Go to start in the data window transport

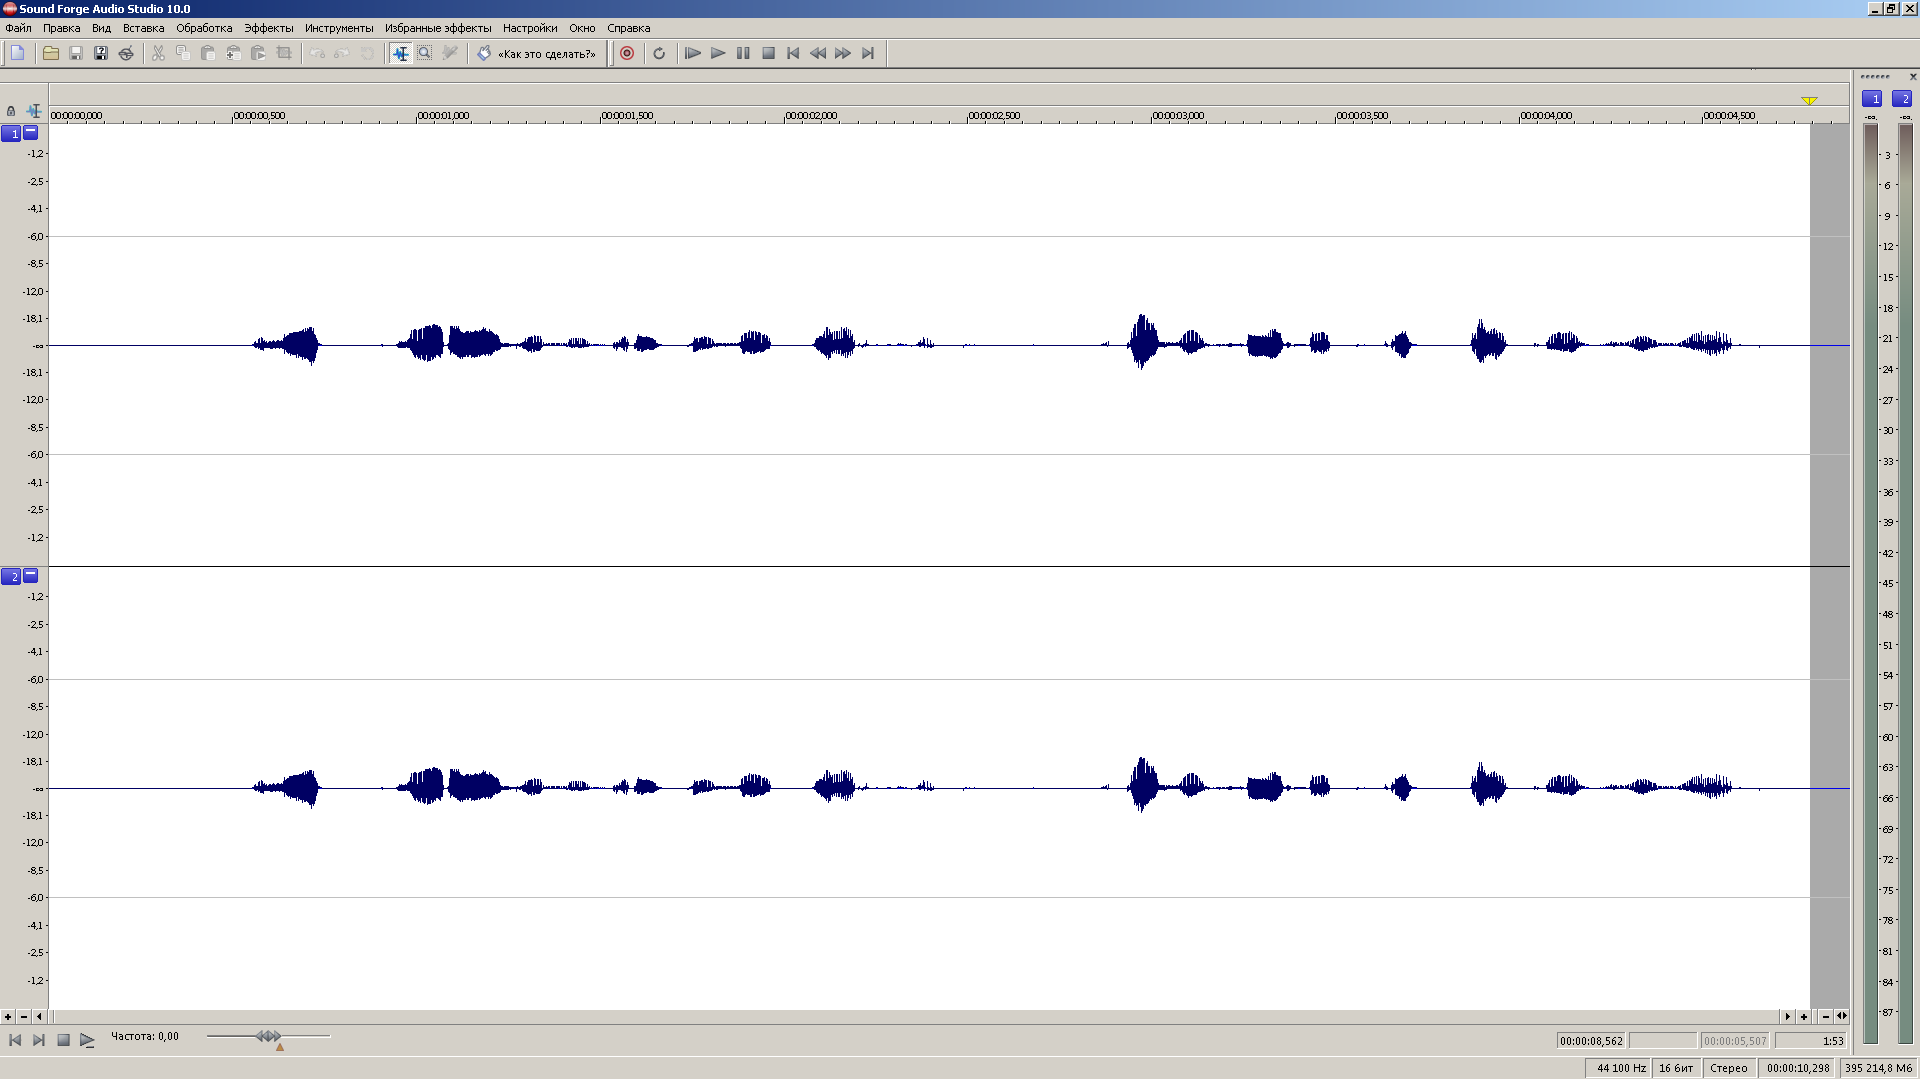15,1040
